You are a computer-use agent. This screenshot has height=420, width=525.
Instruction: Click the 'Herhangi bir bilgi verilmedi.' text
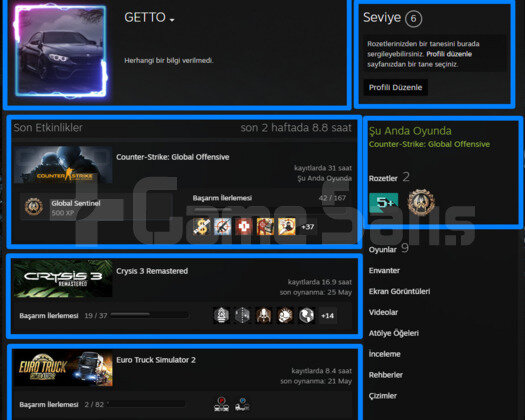169,60
